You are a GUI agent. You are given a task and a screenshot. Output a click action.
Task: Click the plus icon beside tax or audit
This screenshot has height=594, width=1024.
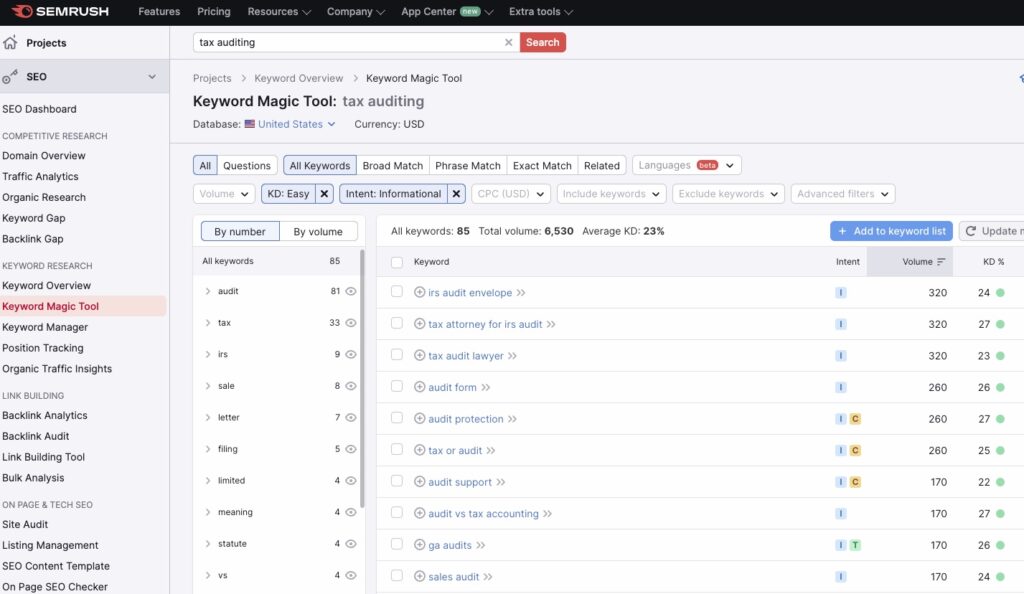tap(419, 450)
